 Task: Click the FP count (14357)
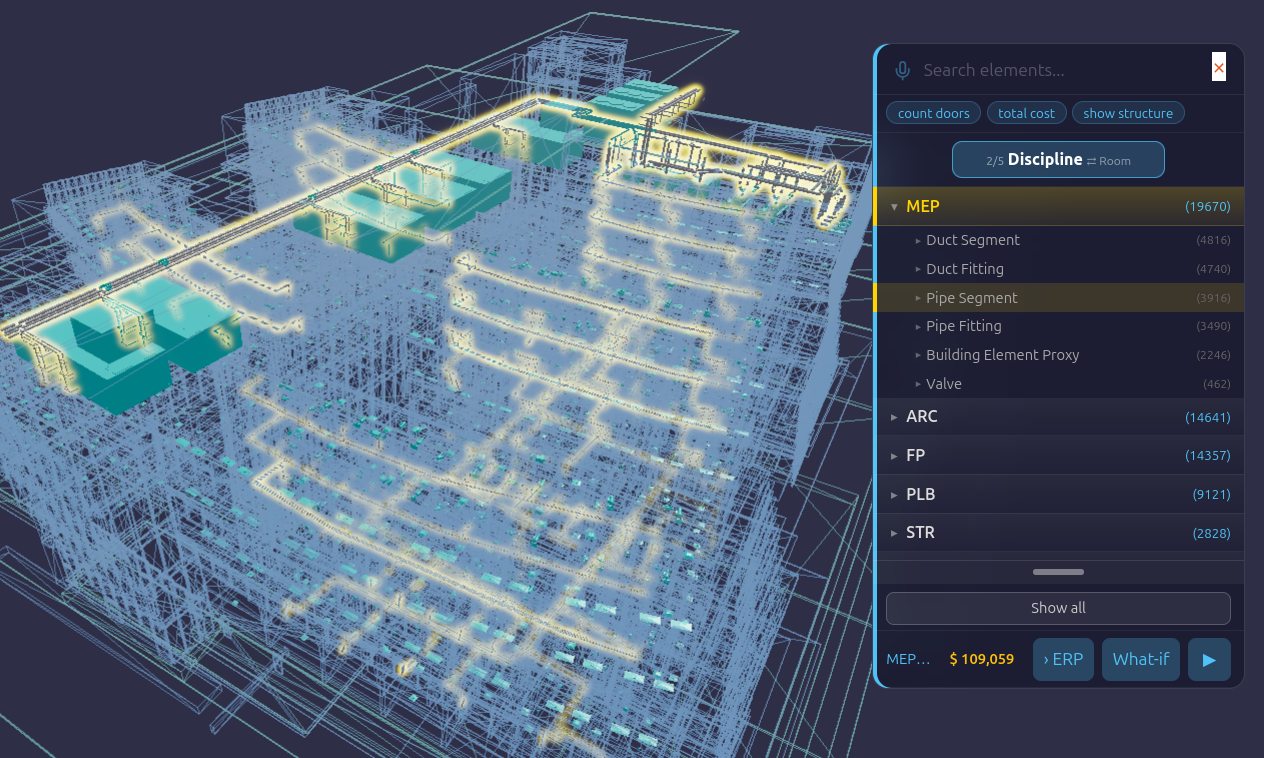(1208, 455)
